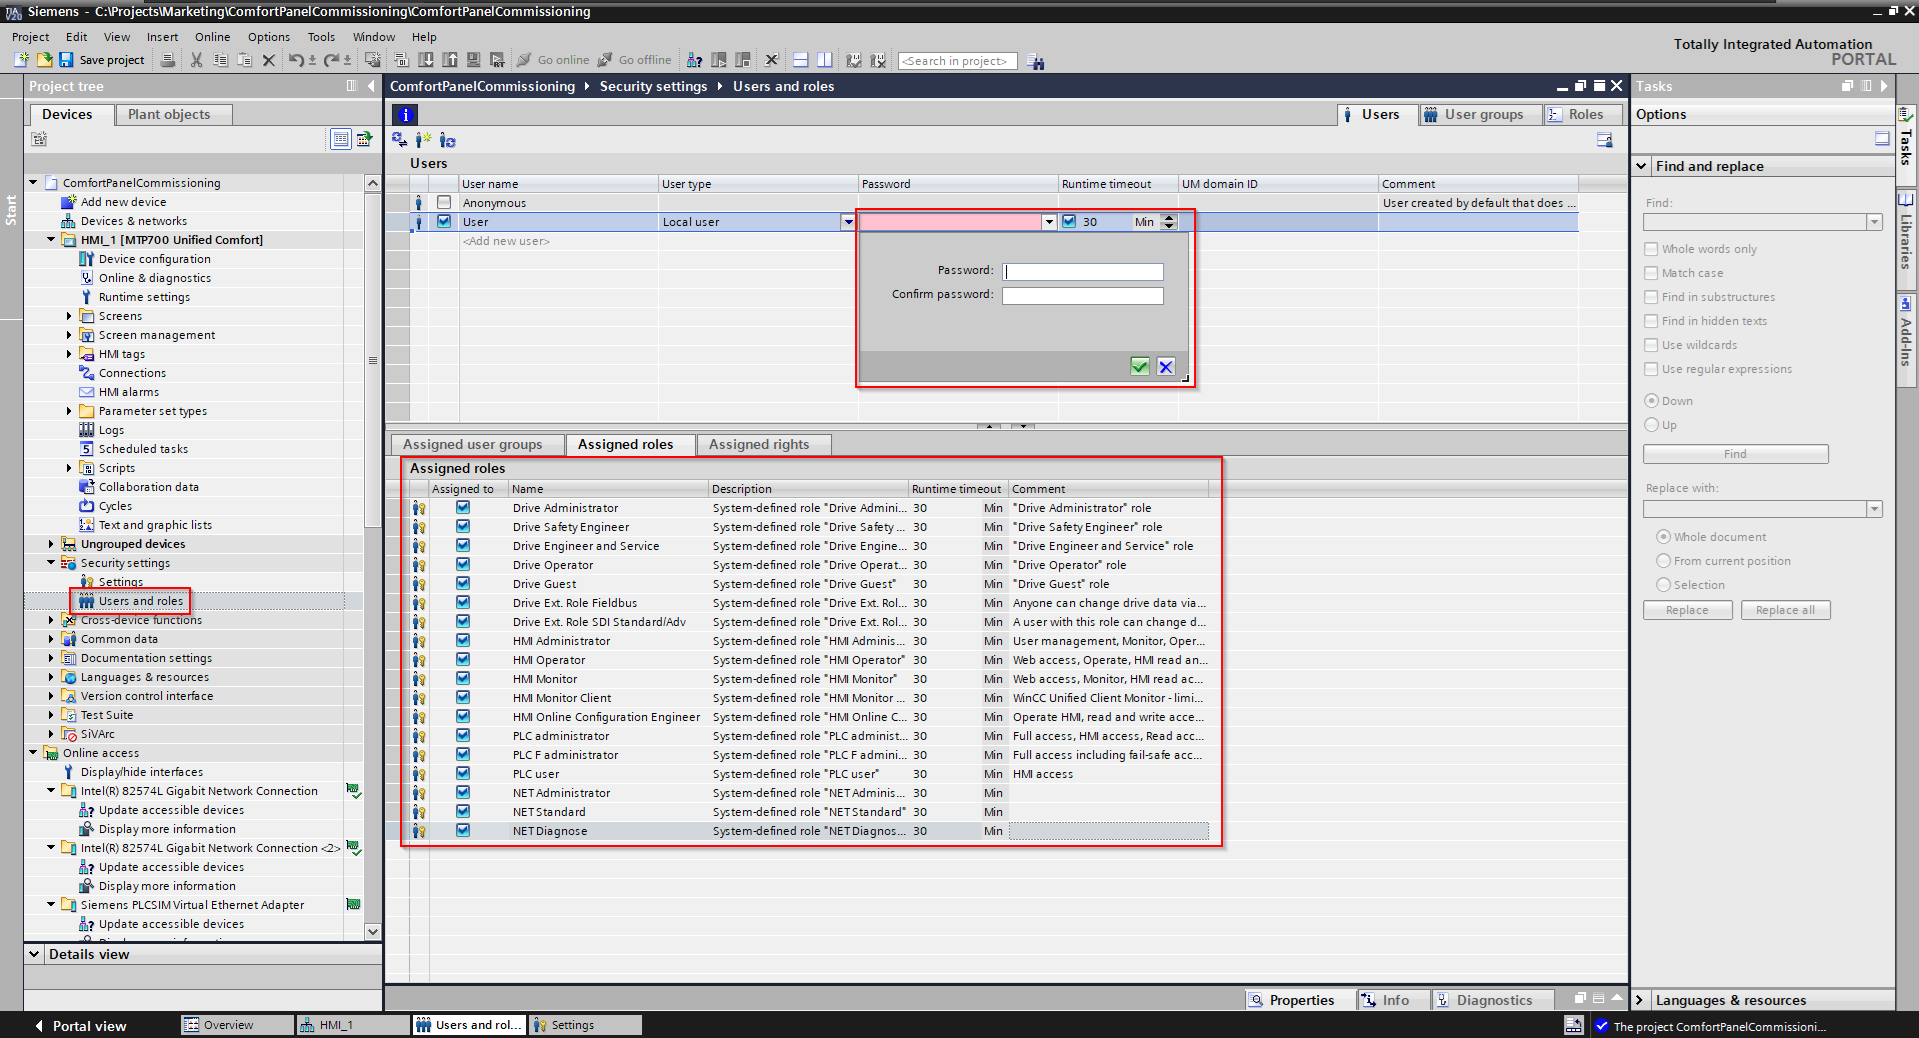
Task: Click the Save project button
Action: coord(102,60)
